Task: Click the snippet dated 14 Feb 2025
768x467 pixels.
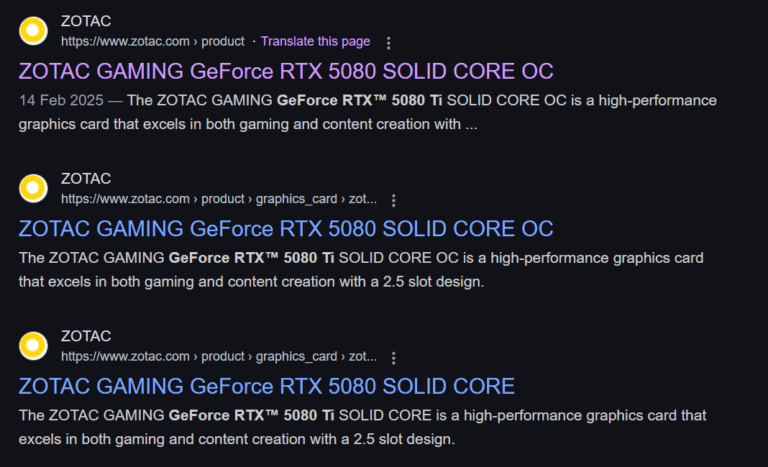Action: point(367,112)
